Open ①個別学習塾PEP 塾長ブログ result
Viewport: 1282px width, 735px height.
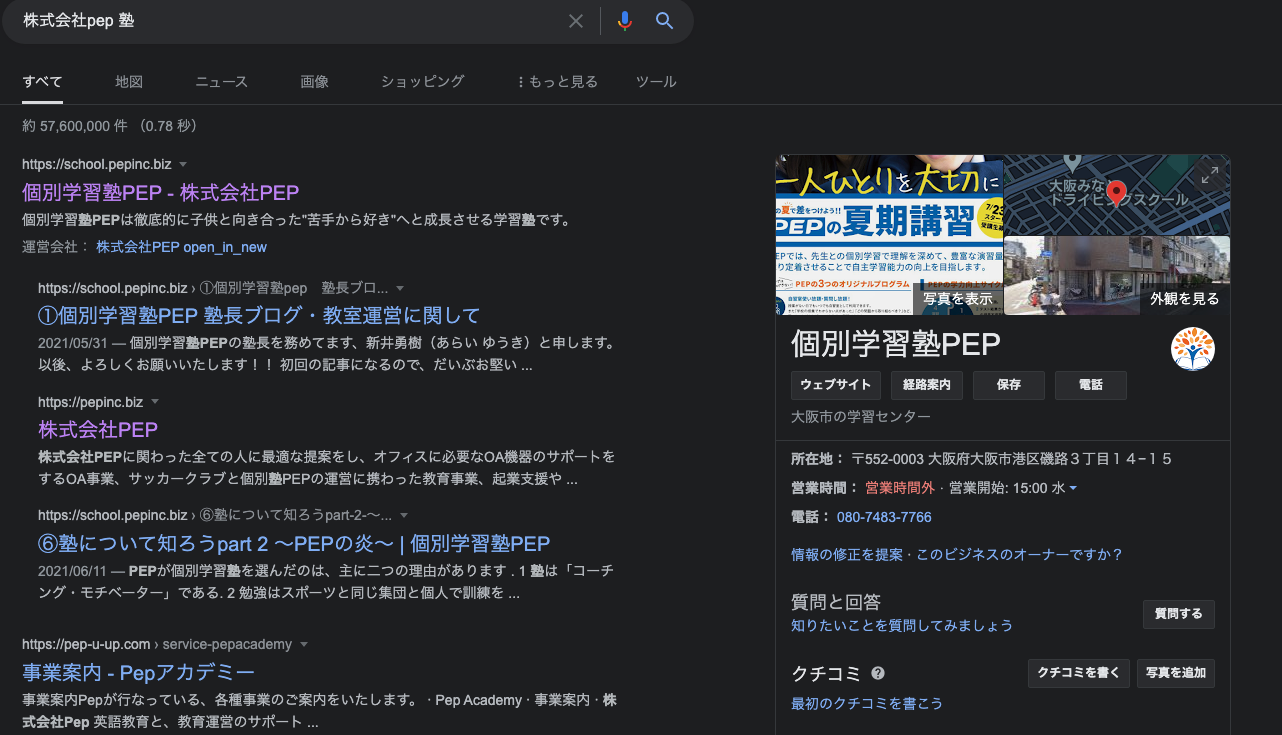tap(259, 316)
